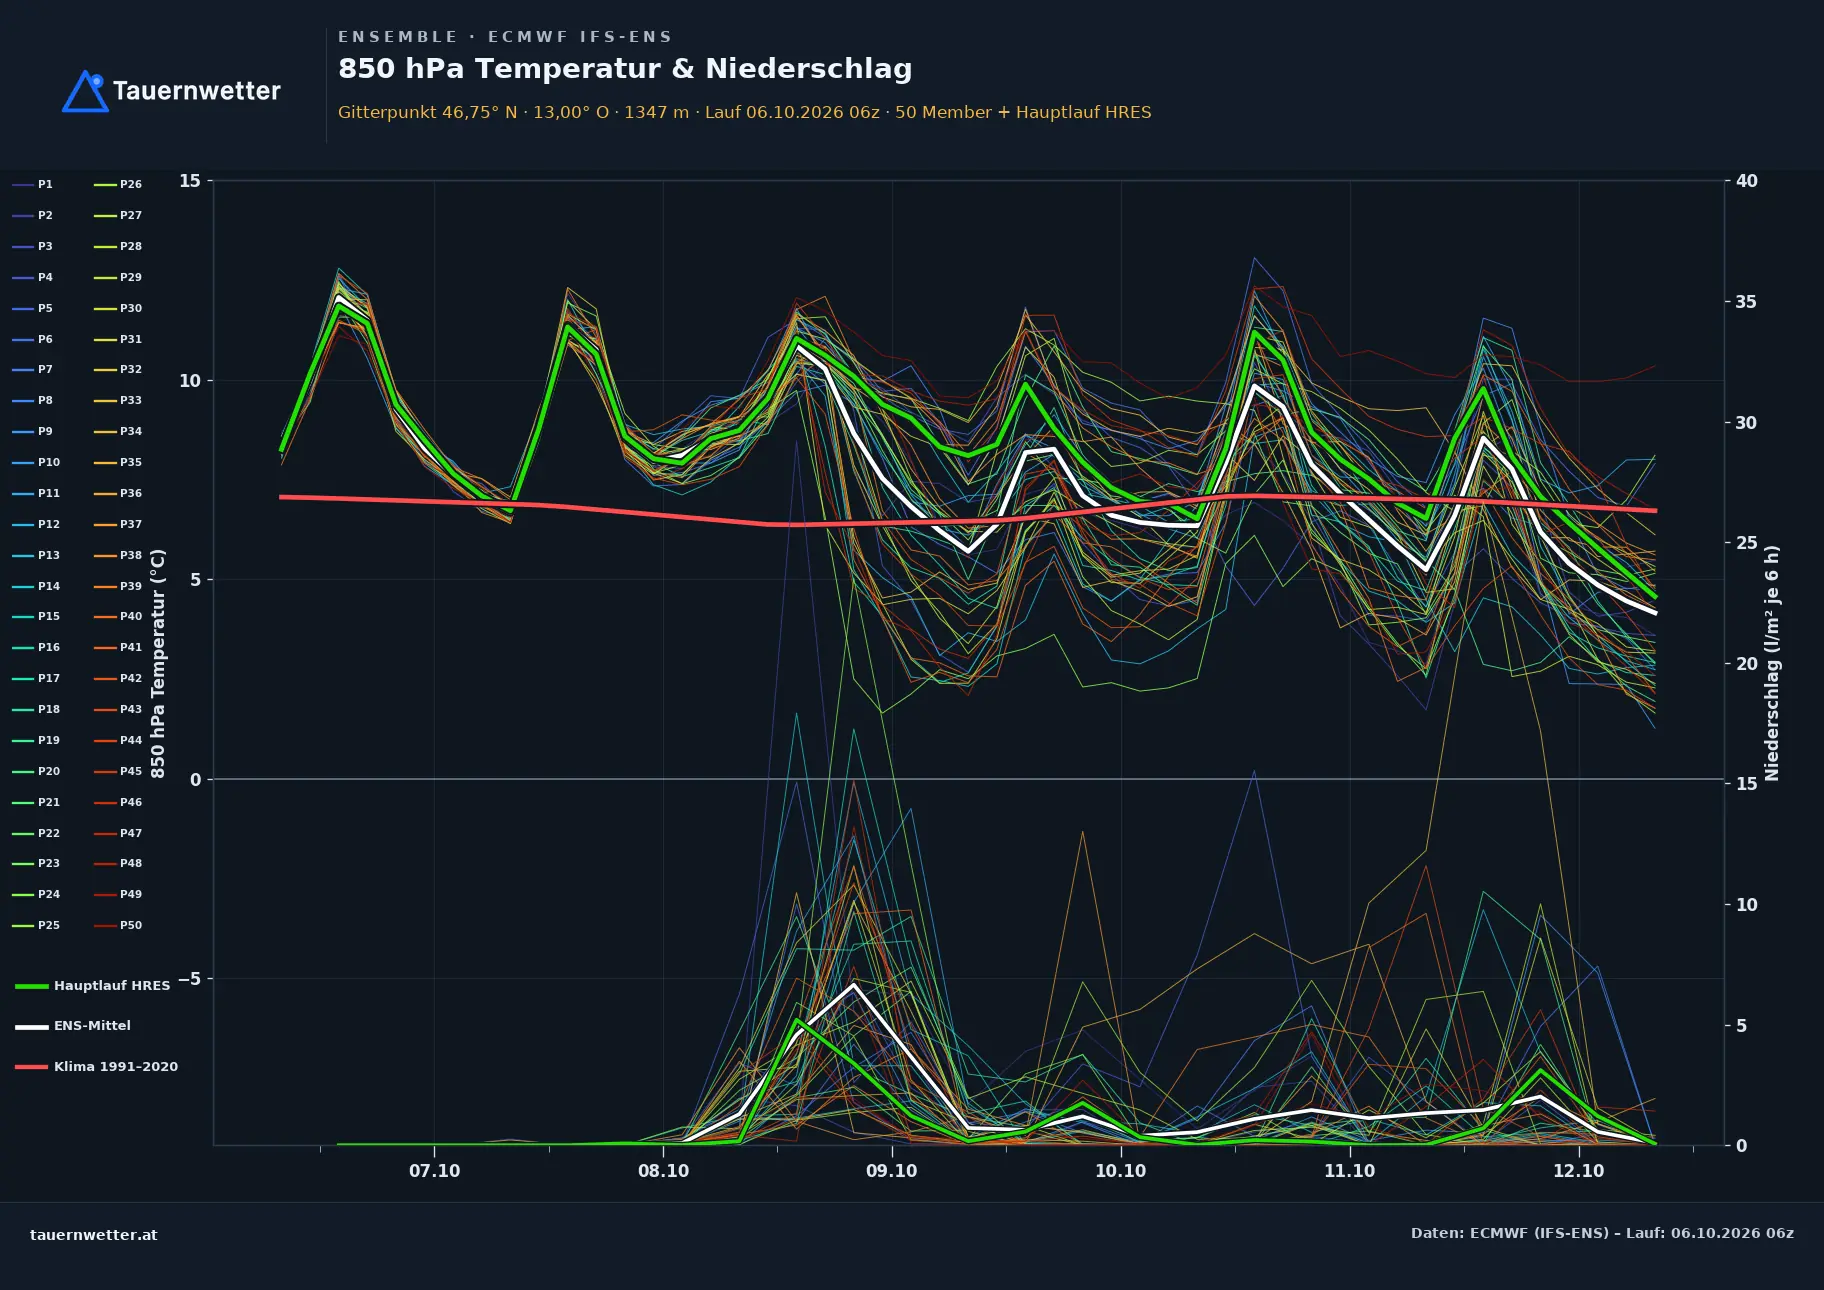Click the 08.10 date axis label
The width and height of the screenshot is (1824, 1290).
663,1171
